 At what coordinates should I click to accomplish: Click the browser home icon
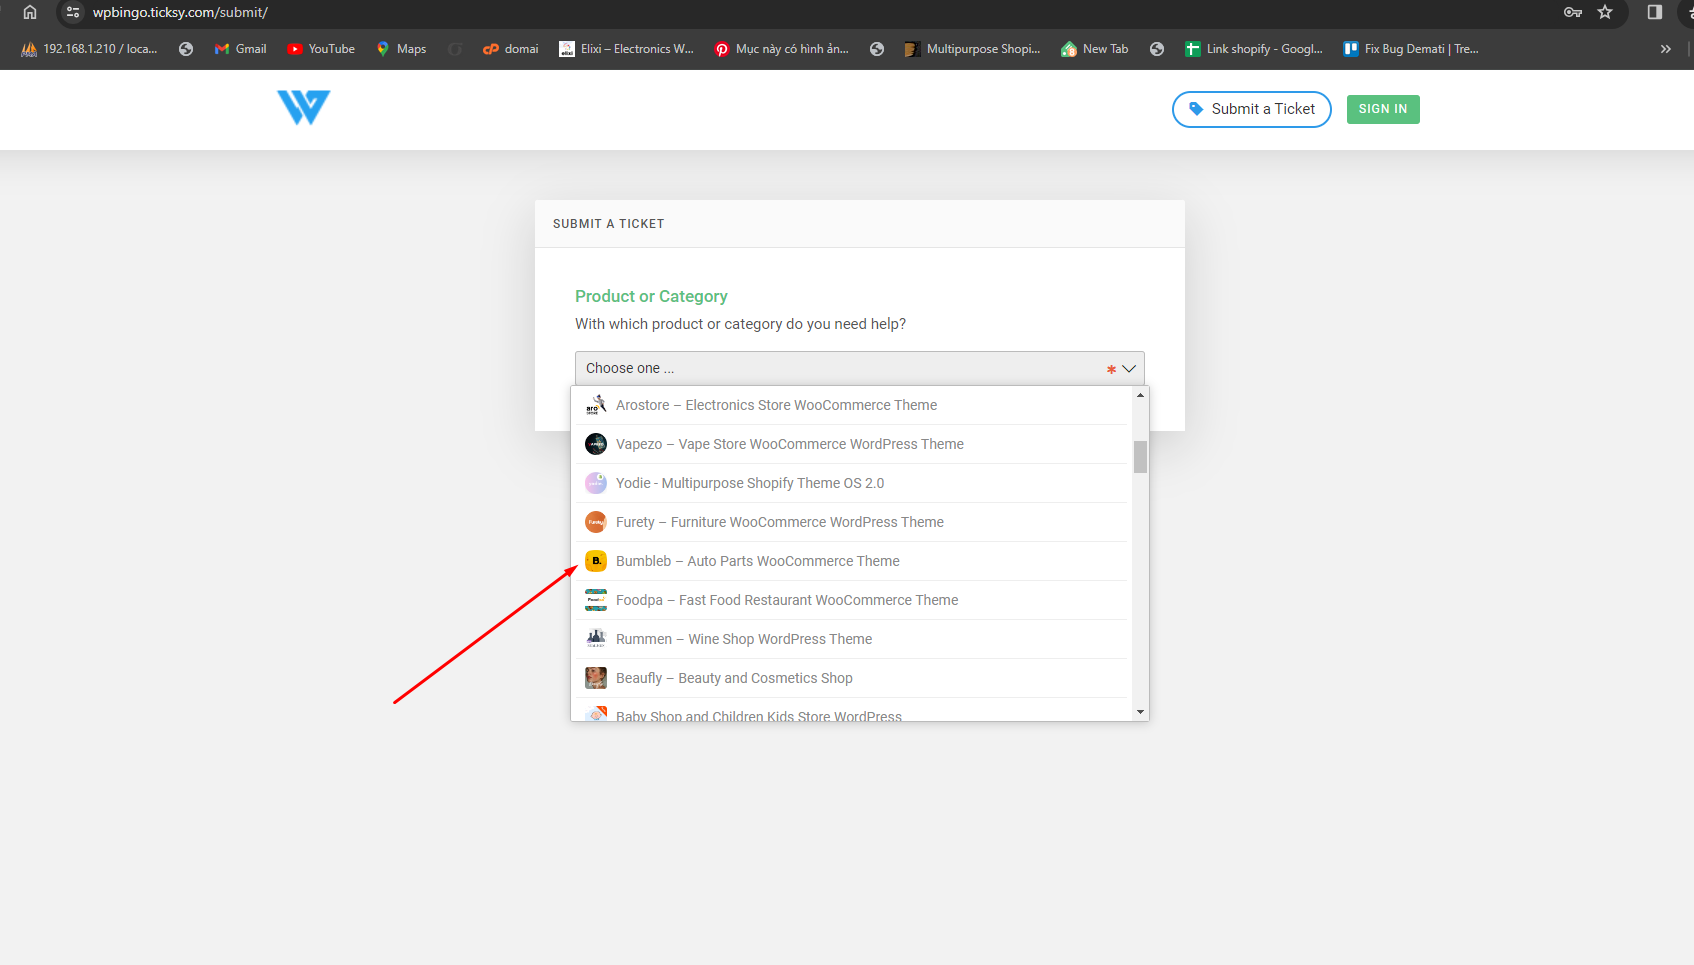tap(30, 12)
